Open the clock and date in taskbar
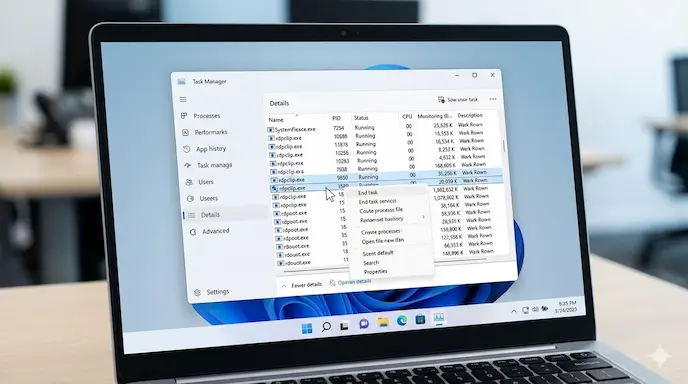Viewport: 688px width, 384px height. pyautogui.click(x=566, y=307)
